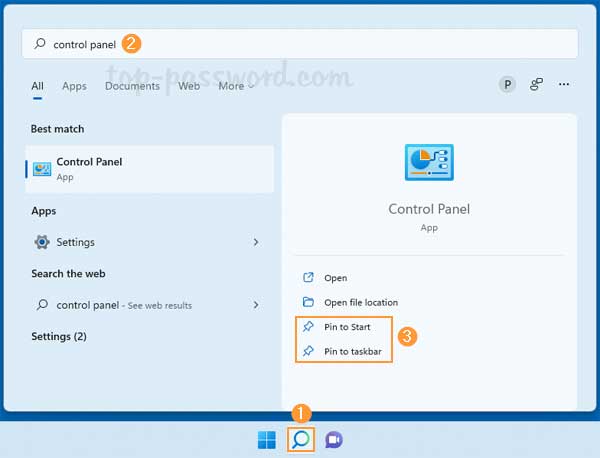Expand the More filter dropdown

point(236,86)
